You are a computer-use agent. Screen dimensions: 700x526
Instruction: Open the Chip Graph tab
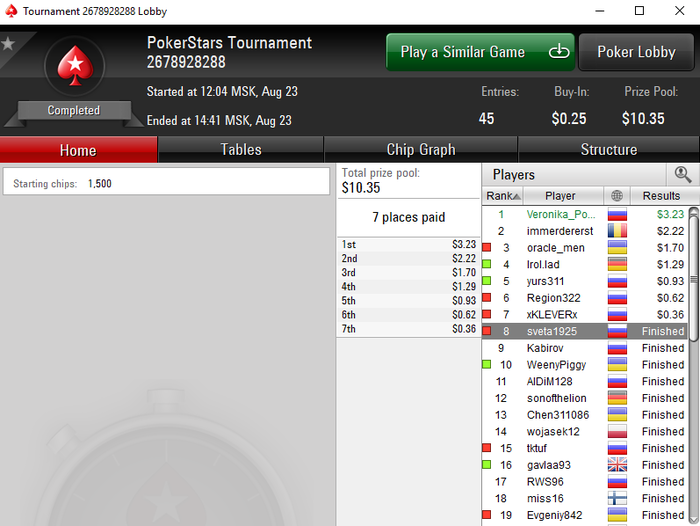pos(421,150)
